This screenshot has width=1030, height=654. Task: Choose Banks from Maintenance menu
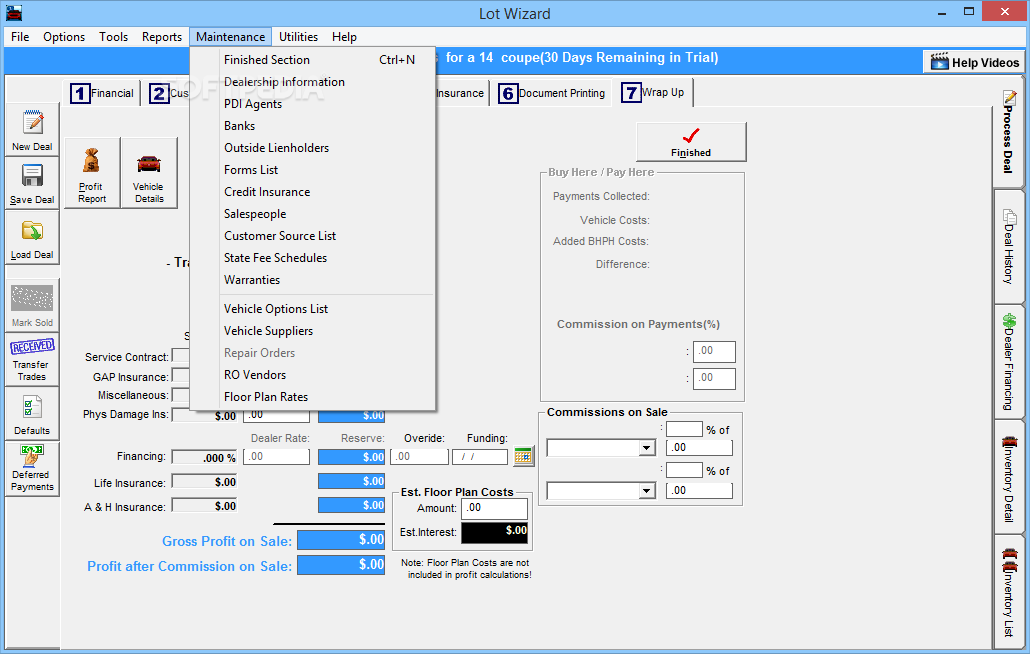(x=313, y=126)
